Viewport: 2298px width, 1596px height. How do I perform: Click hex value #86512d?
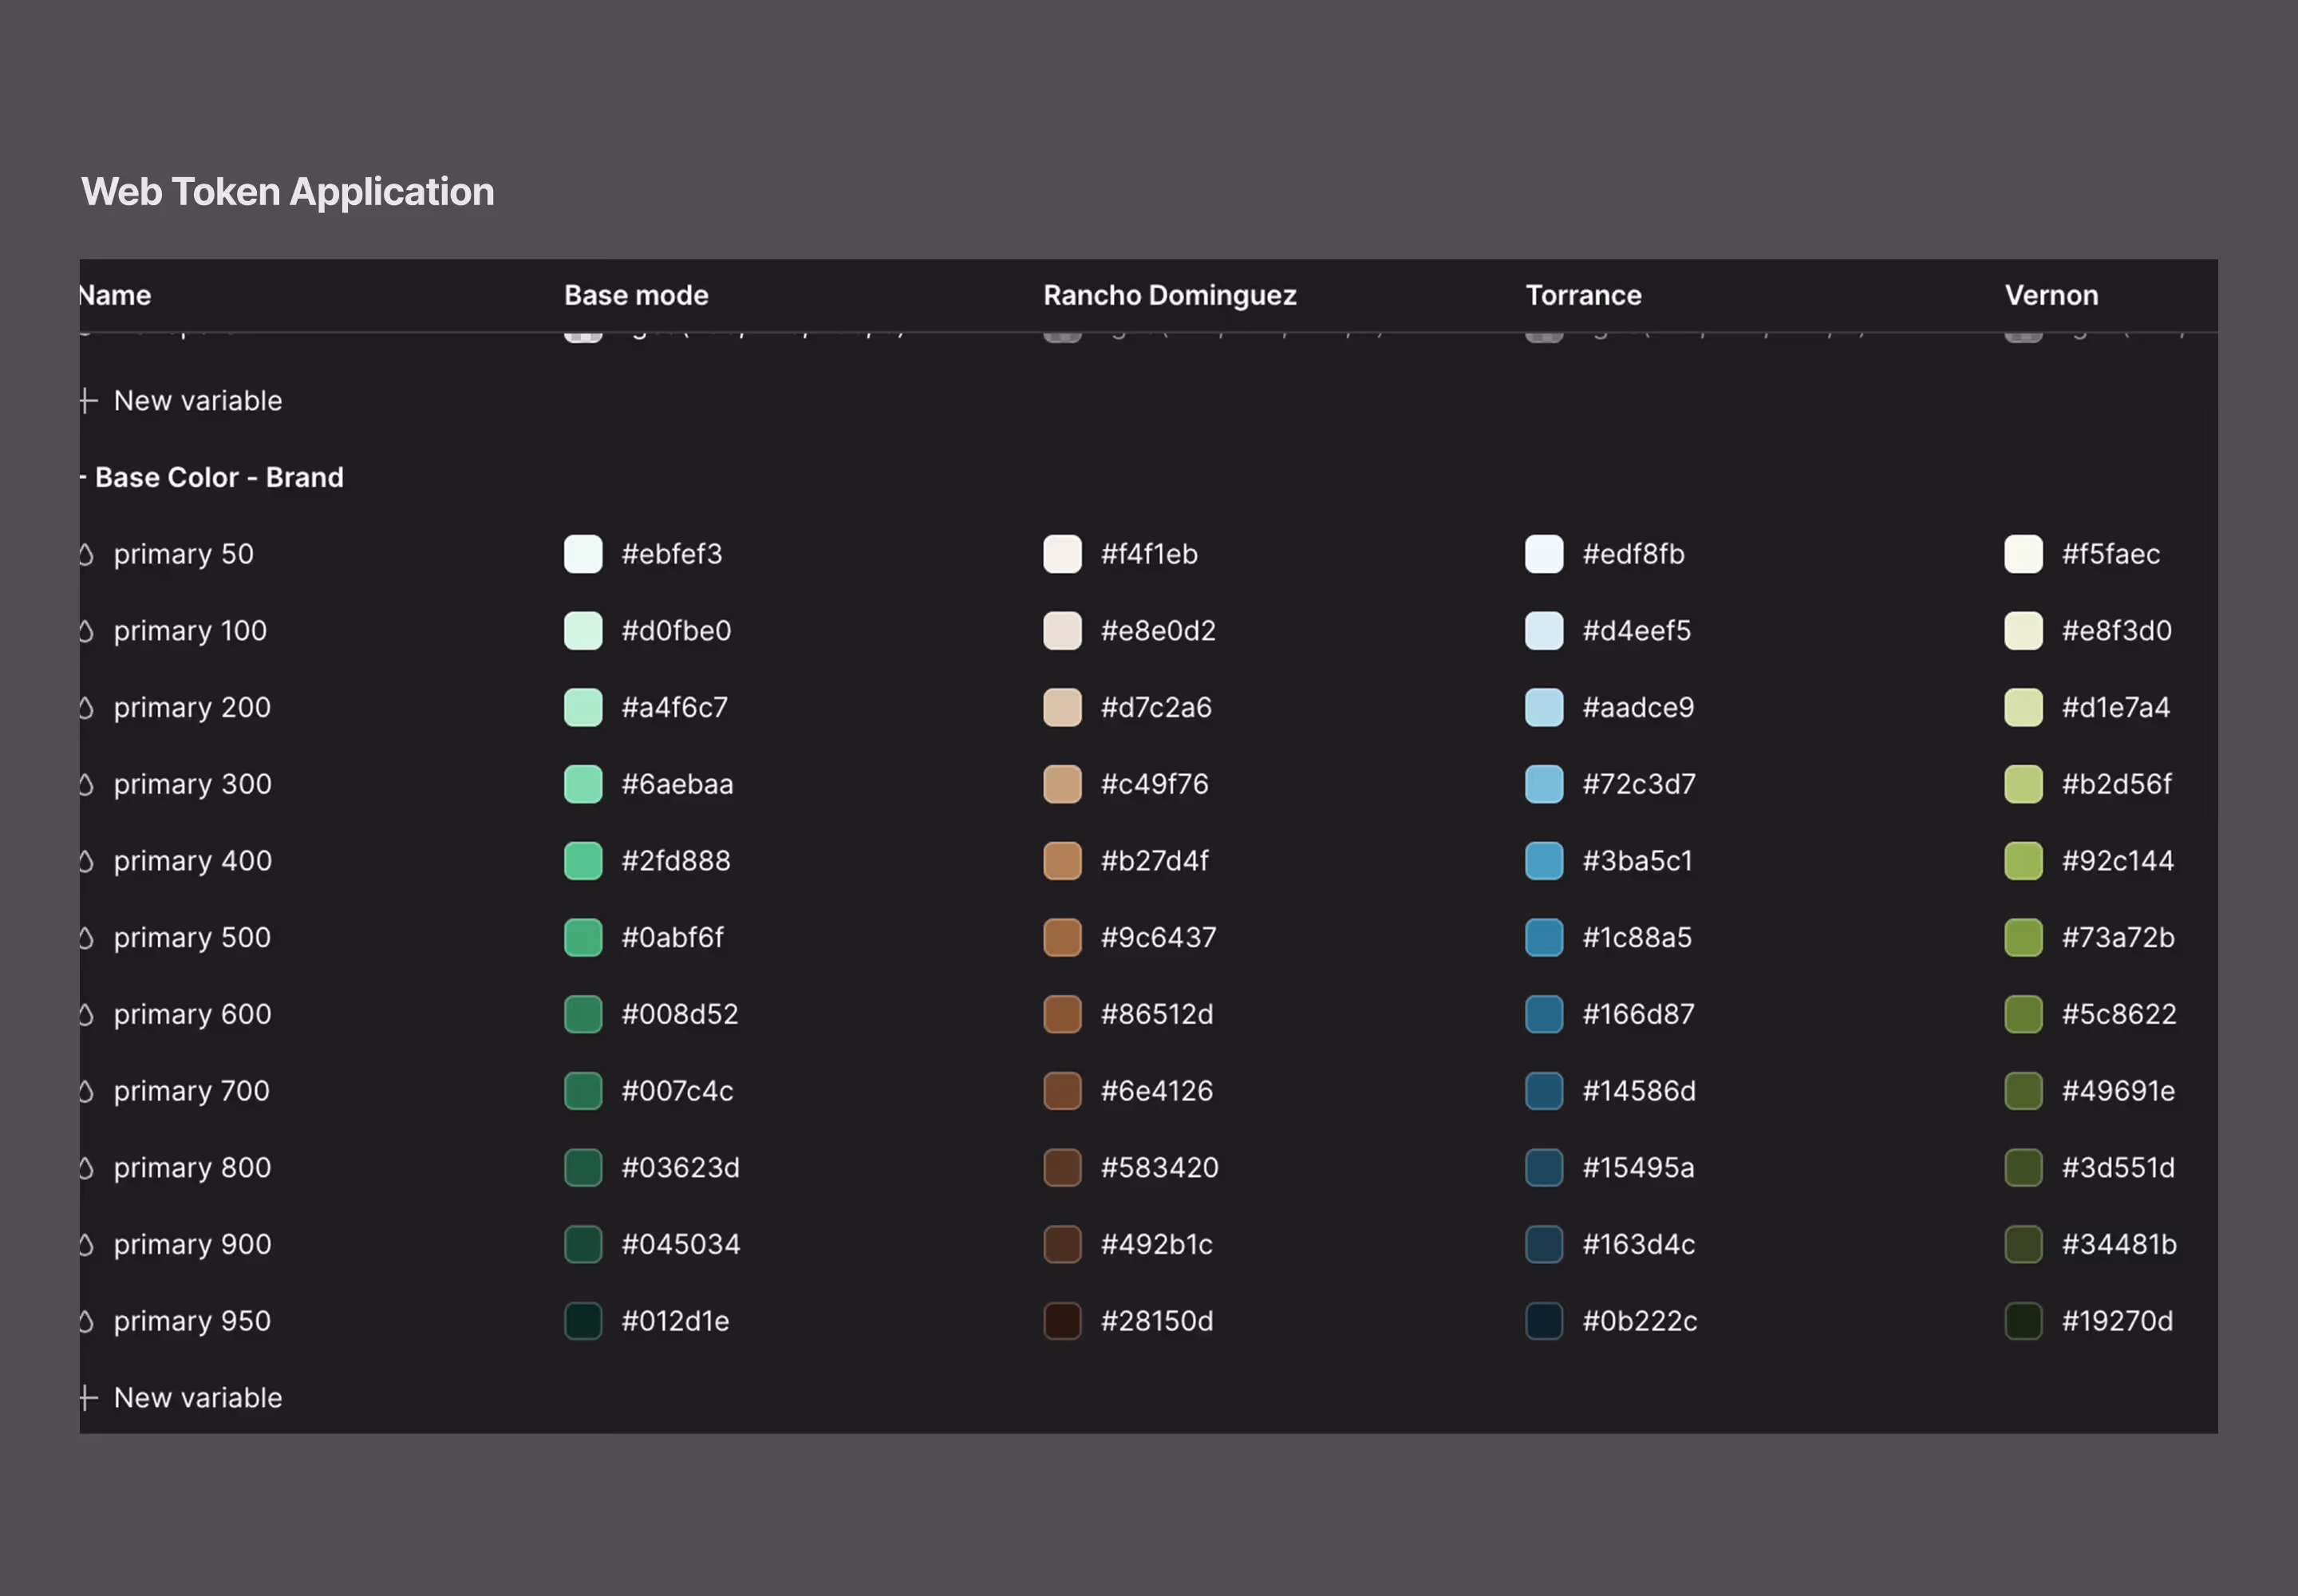click(x=1157, y=1014)
